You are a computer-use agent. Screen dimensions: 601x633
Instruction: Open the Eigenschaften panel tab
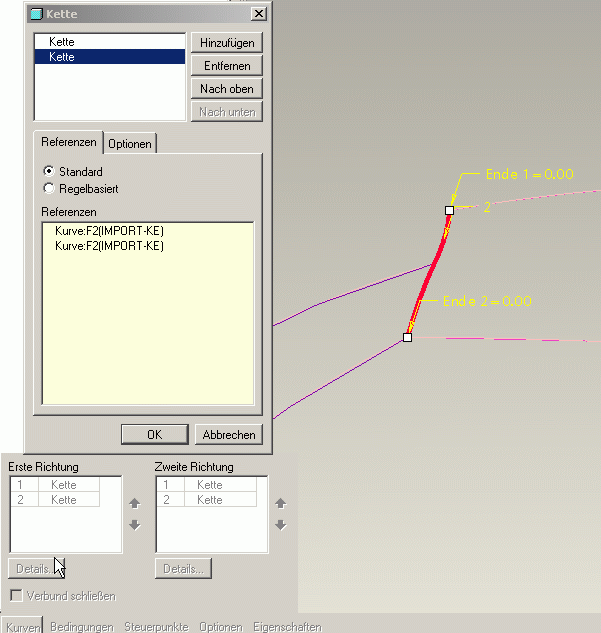[x=287, y=627]
